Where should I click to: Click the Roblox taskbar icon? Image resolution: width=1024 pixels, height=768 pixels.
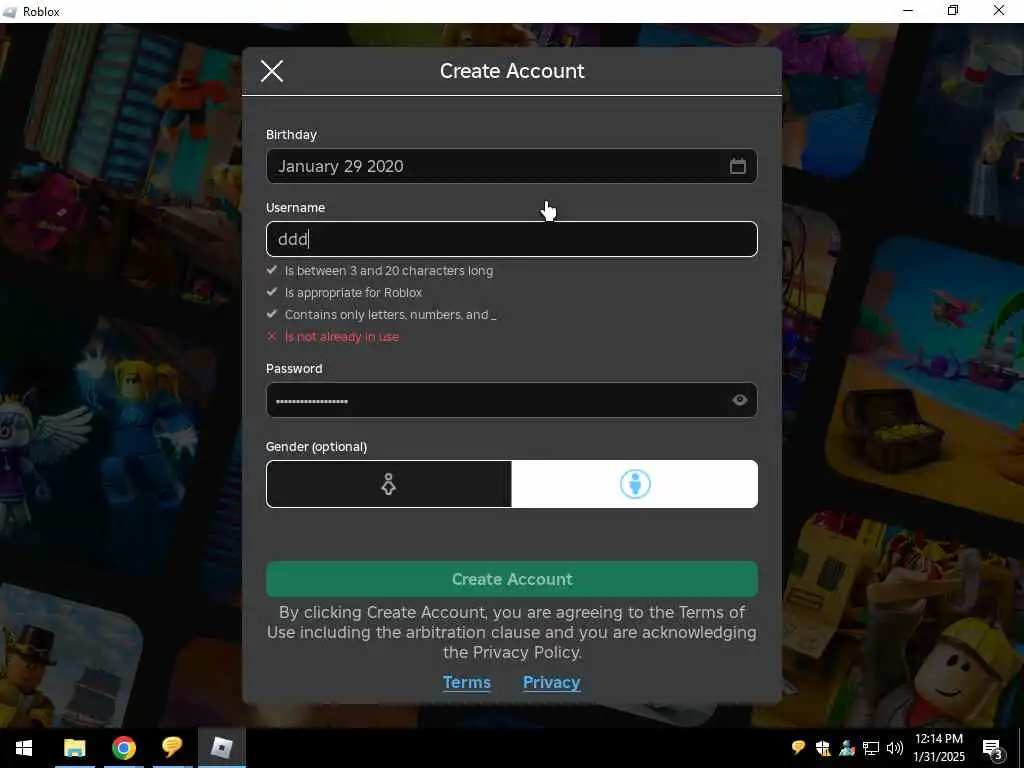point(222,748)
